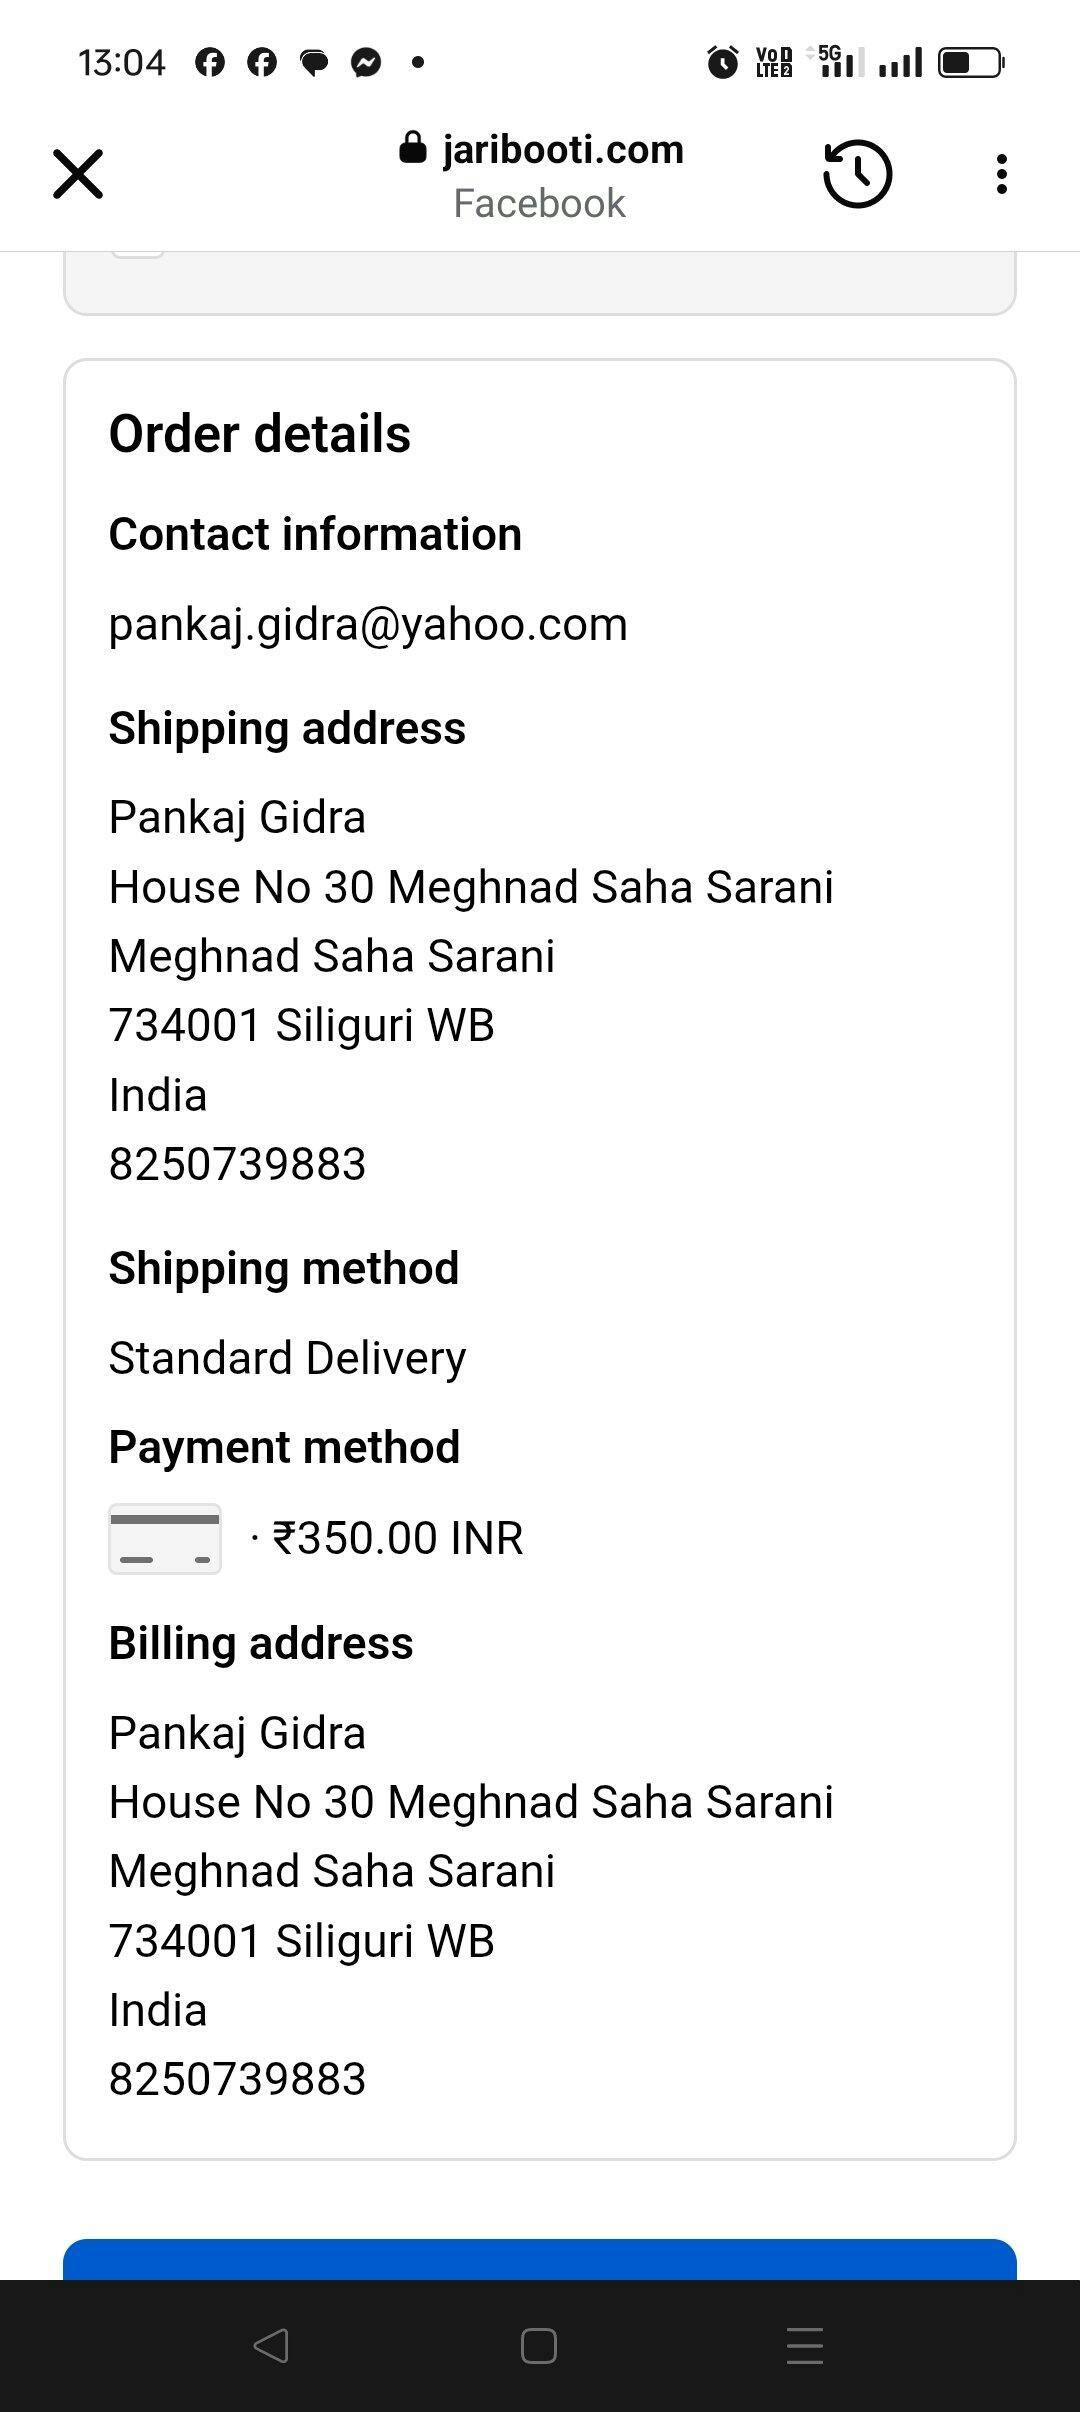This screenshot has width=1080, height=2412.
Task: Tap the history clock icon in the browser bar
Action: click(x=857, y=175)
